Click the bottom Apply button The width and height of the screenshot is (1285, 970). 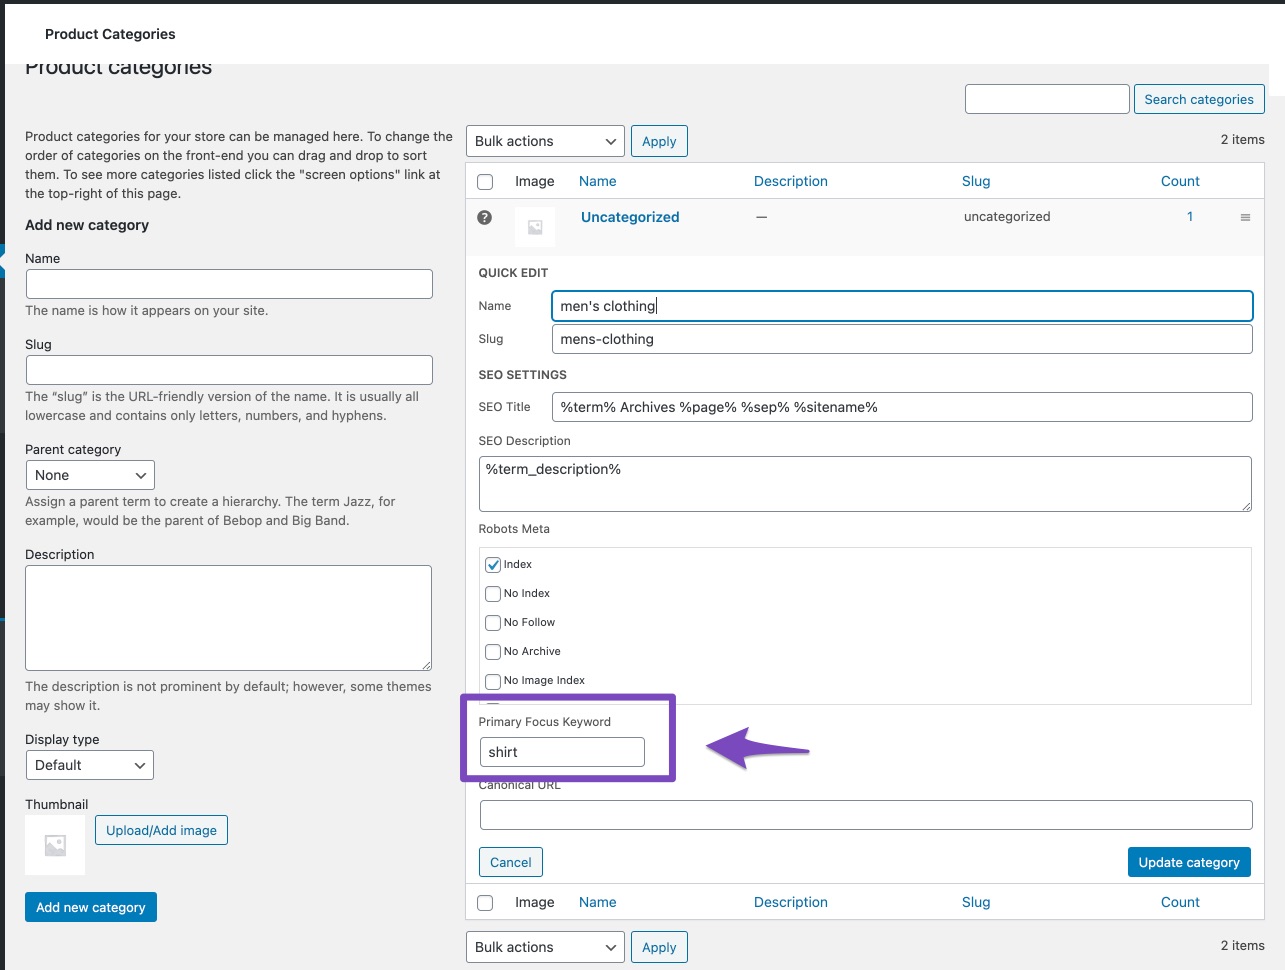click(659, 947)
